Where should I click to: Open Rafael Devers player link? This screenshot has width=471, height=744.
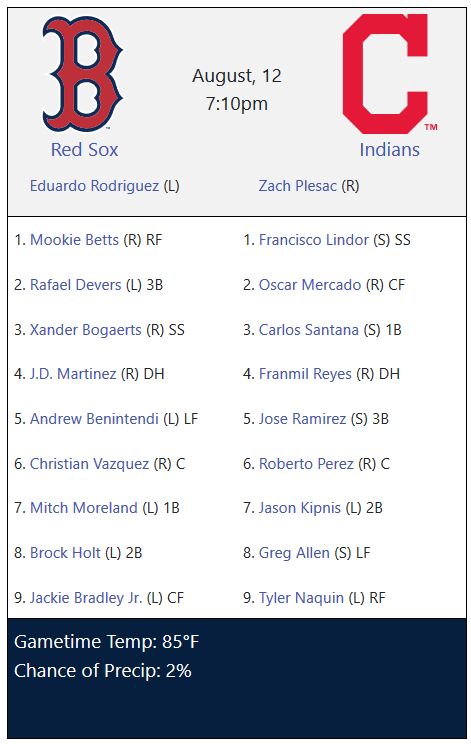76,285
